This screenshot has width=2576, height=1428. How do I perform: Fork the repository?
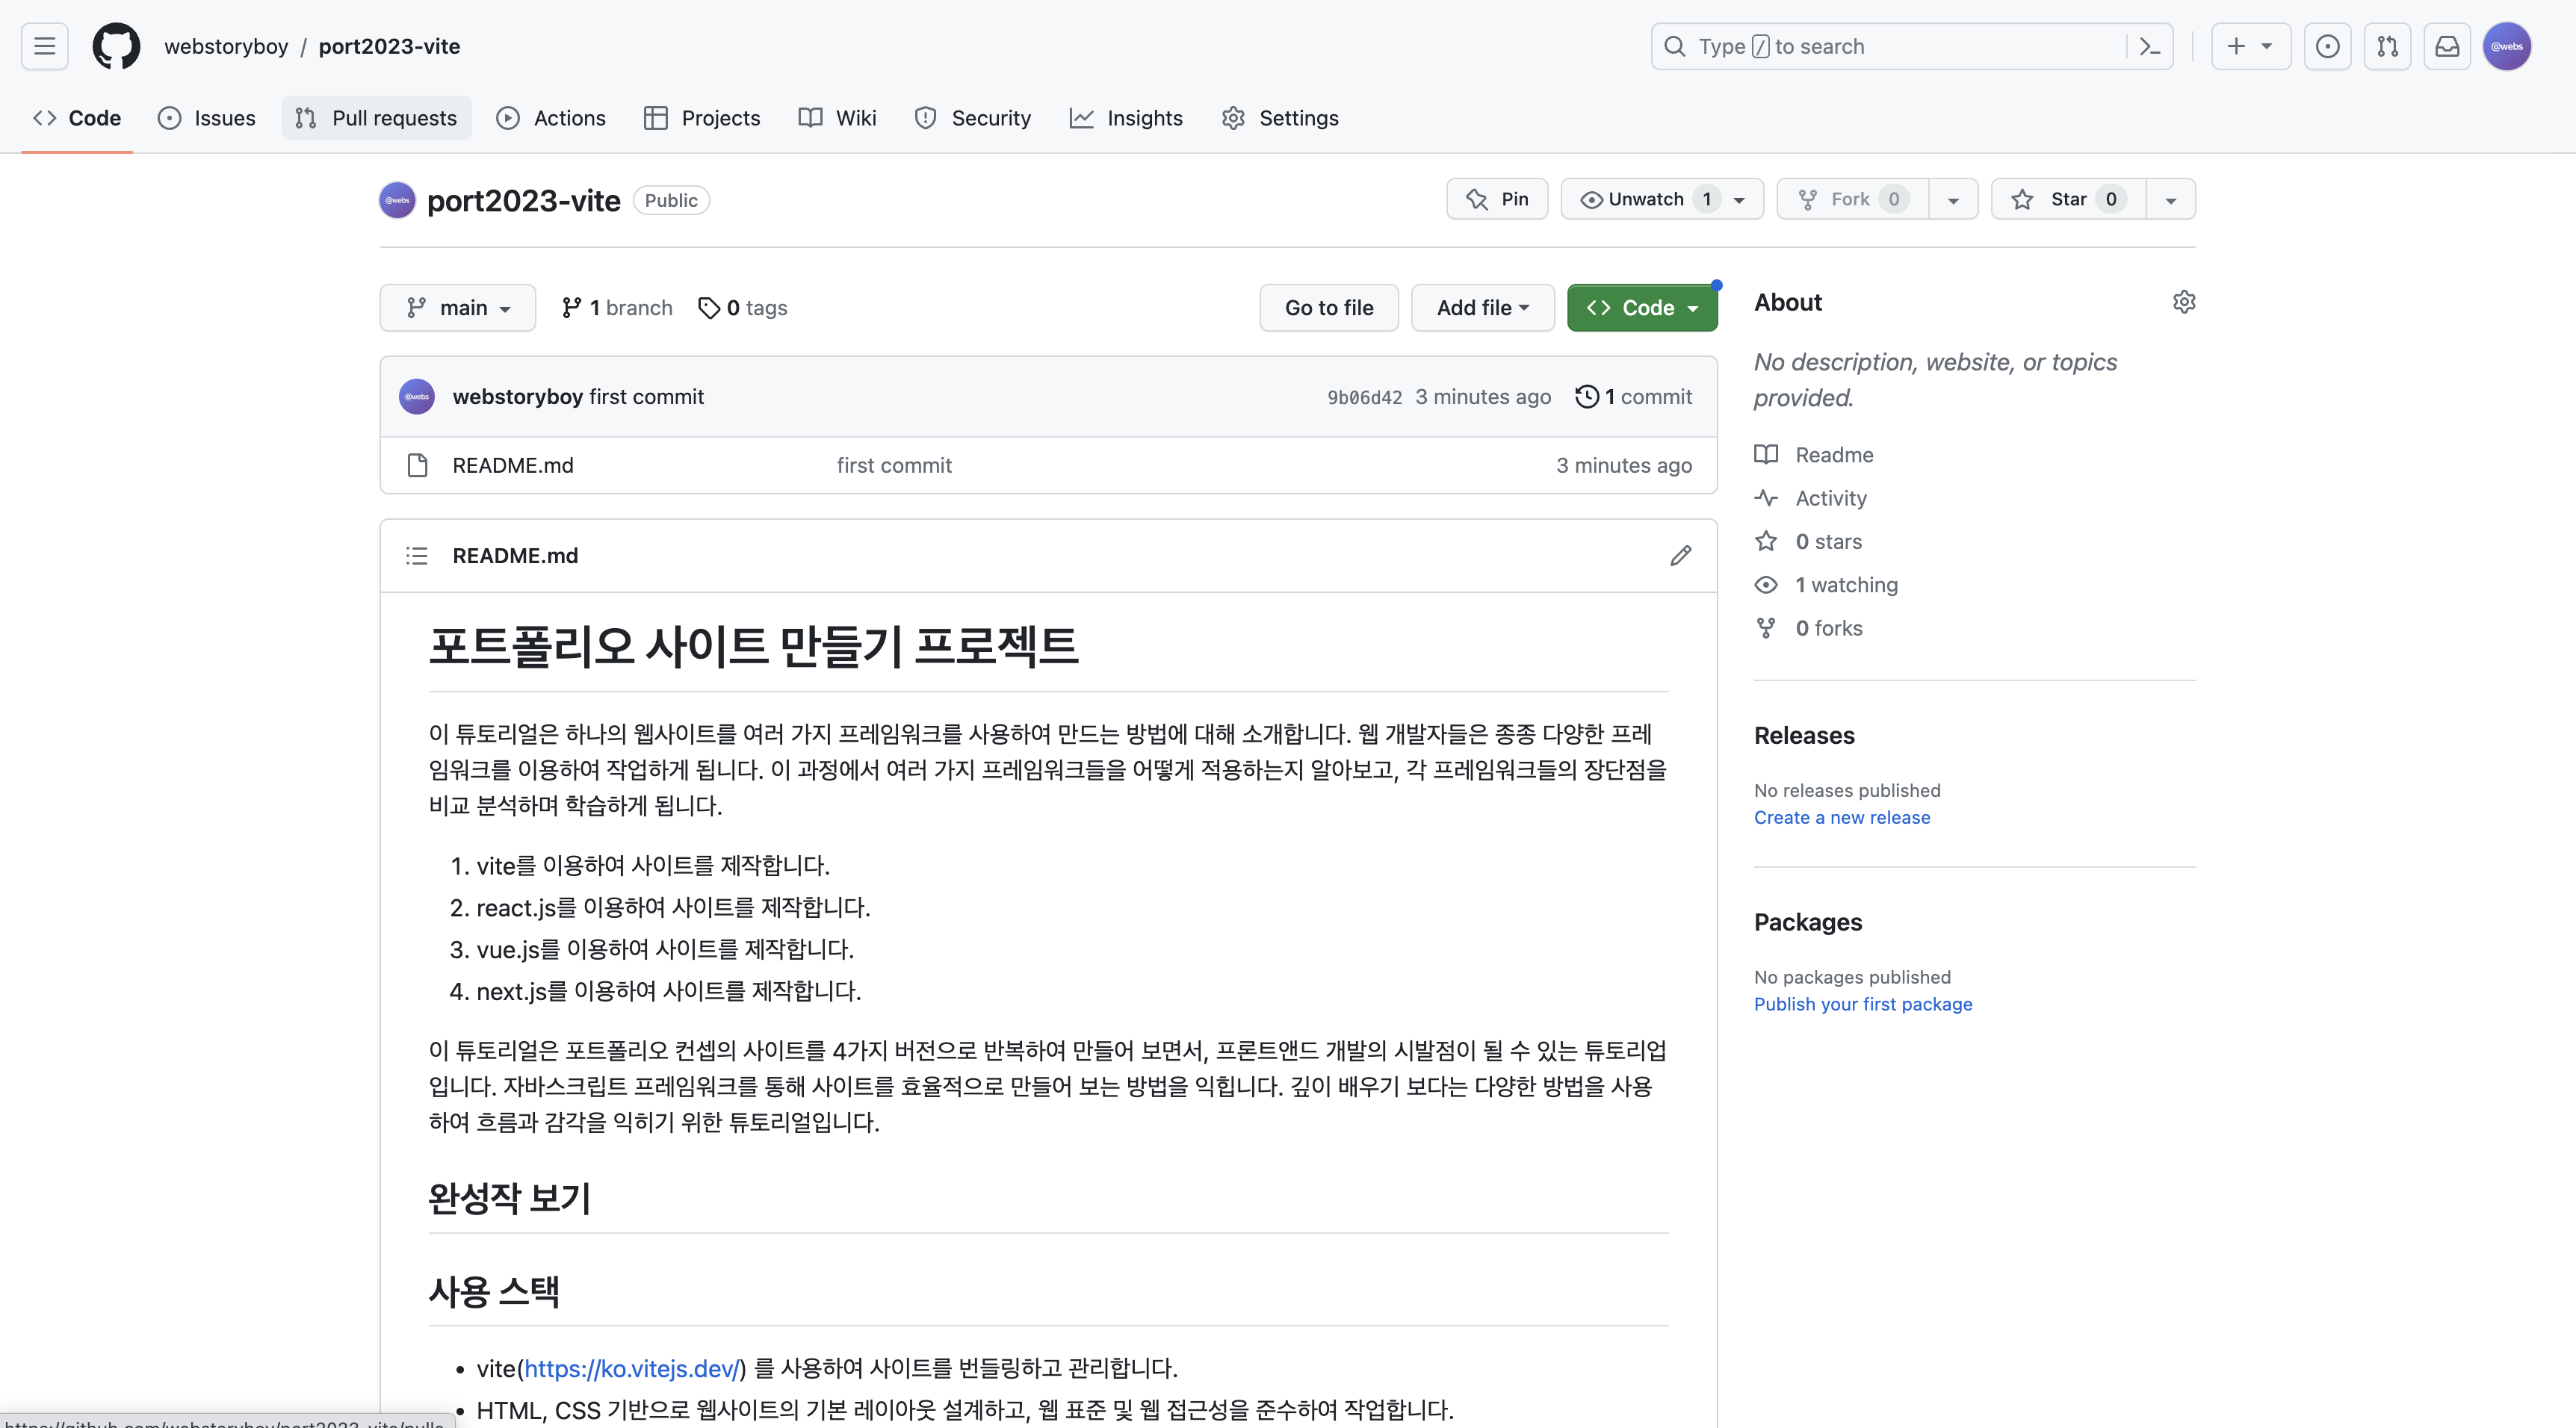[1852, 199]
